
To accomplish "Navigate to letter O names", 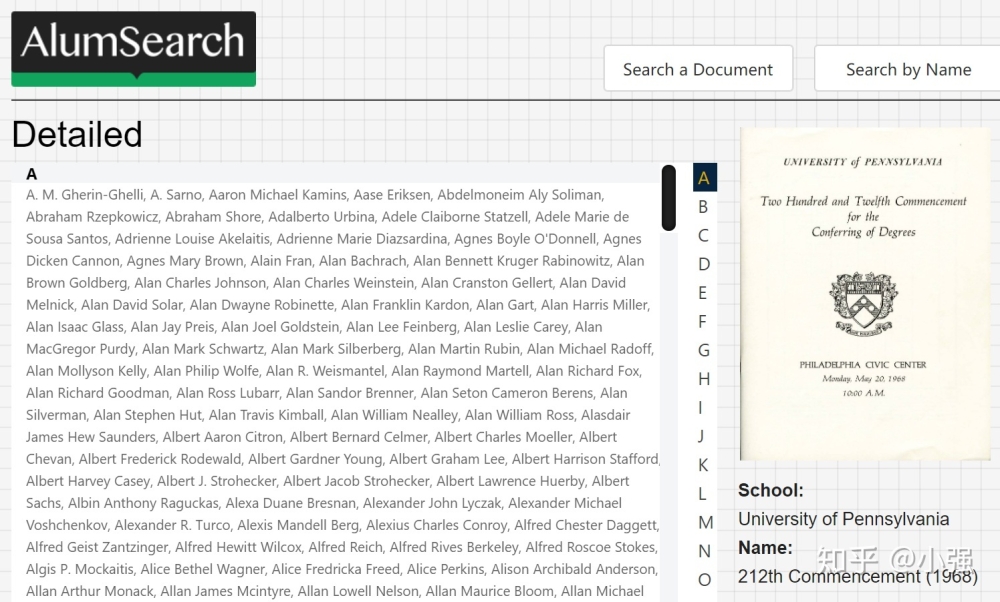I will [704, 580].
